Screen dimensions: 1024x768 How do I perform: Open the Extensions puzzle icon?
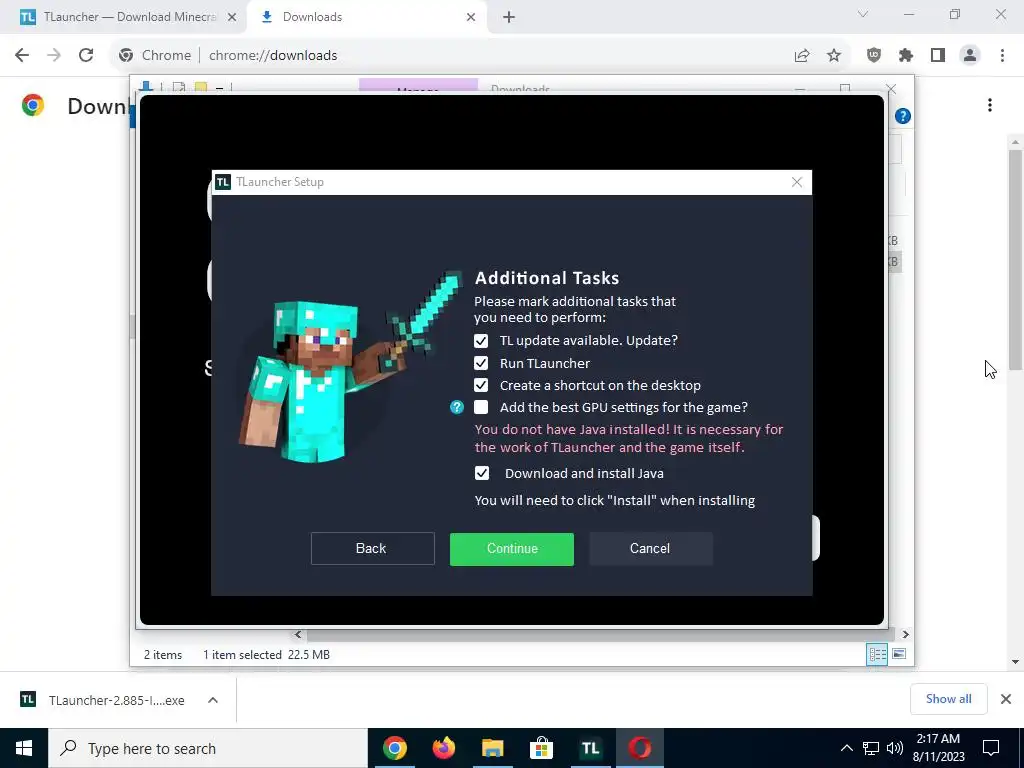[906, 56]
